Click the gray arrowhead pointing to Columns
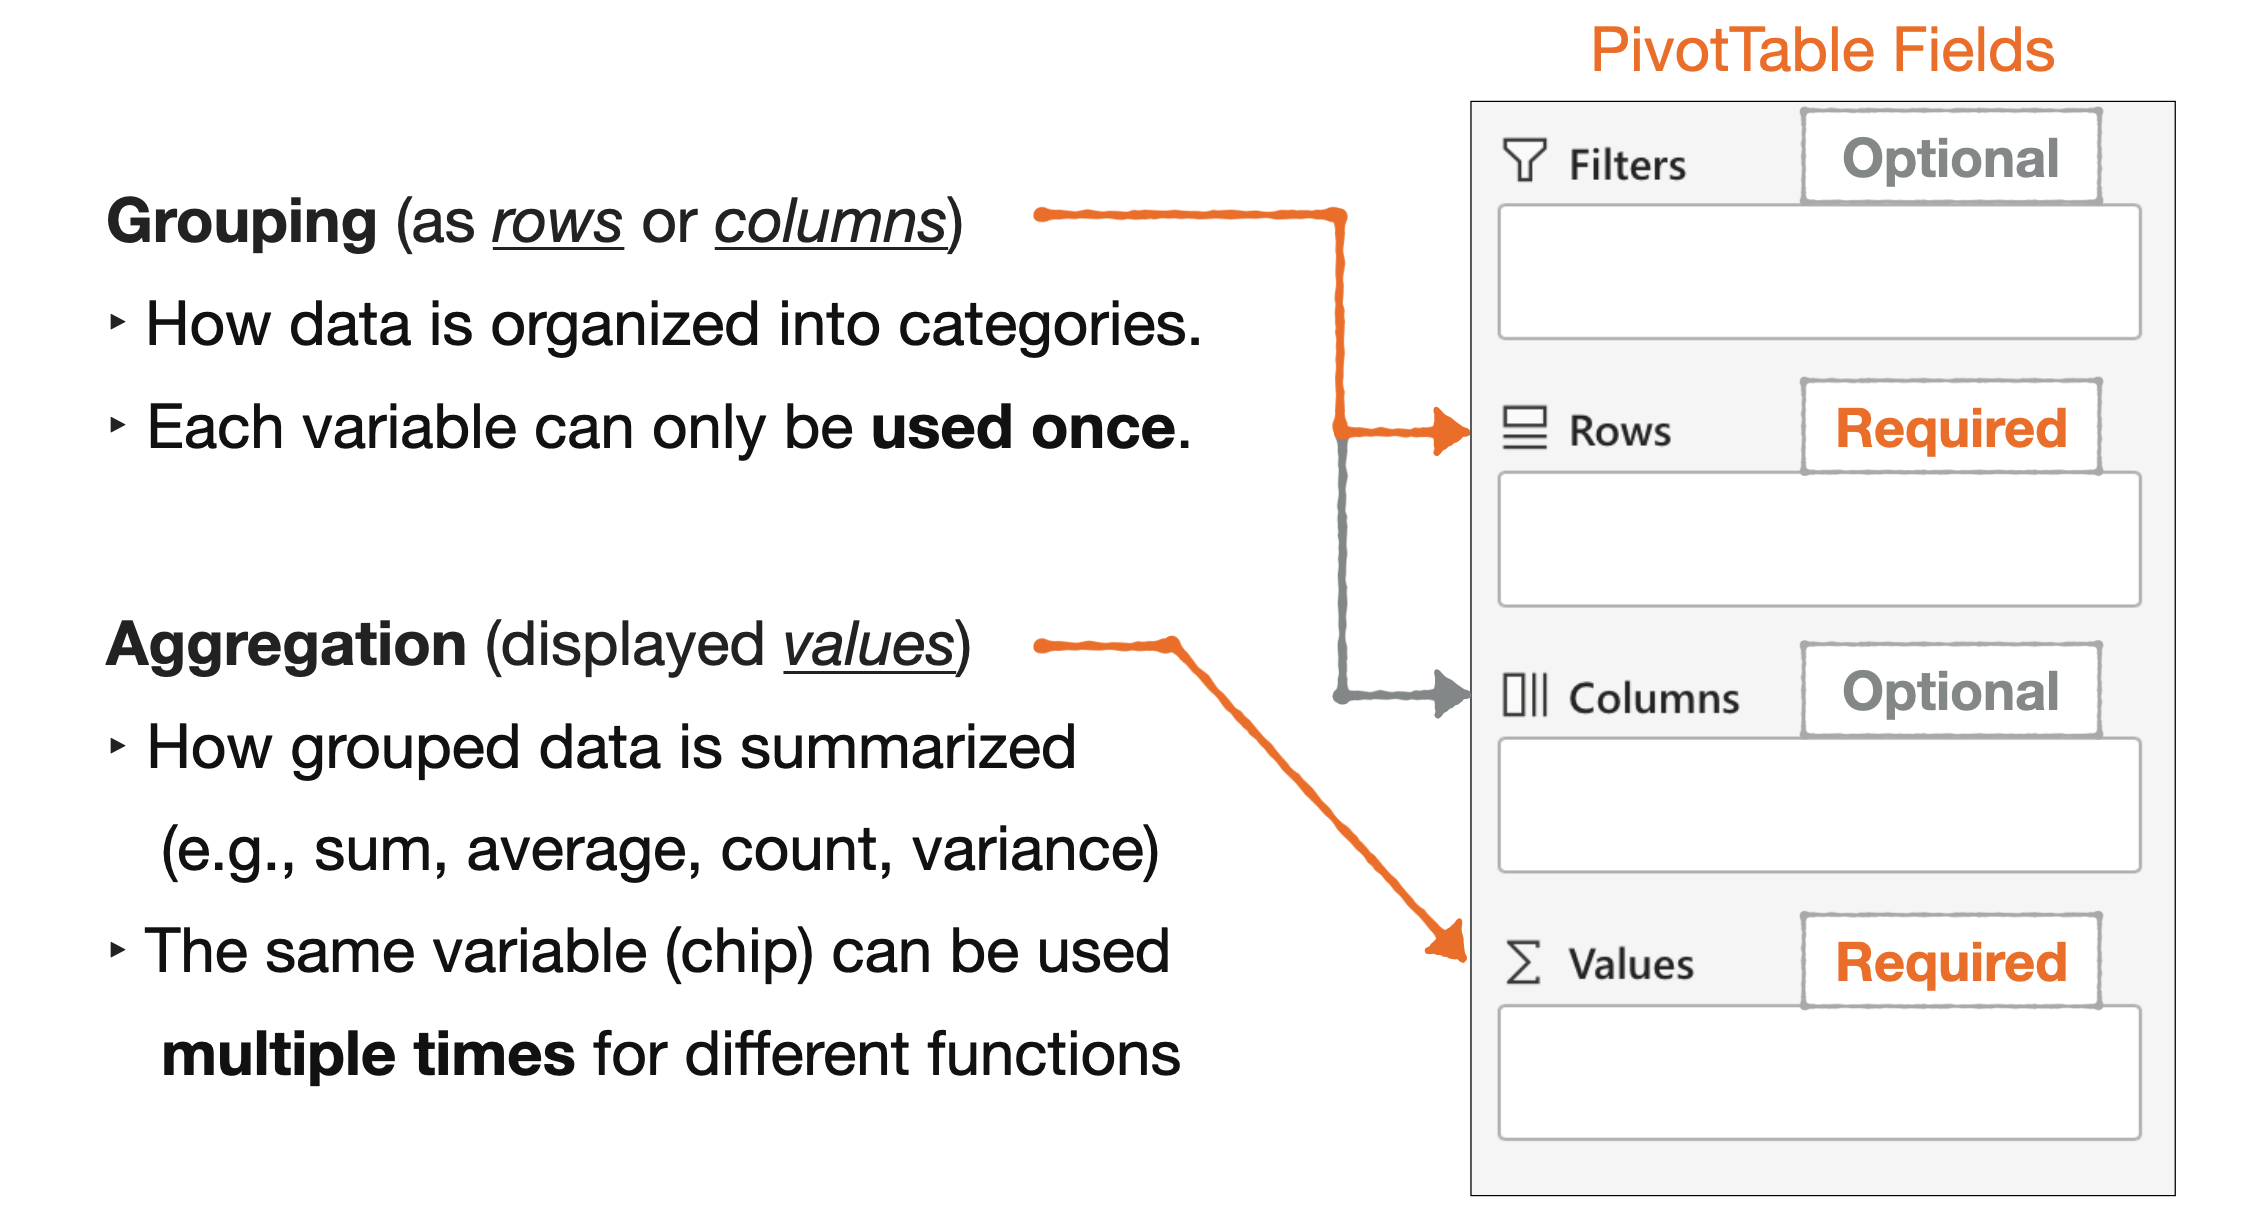 point(1449,694)
